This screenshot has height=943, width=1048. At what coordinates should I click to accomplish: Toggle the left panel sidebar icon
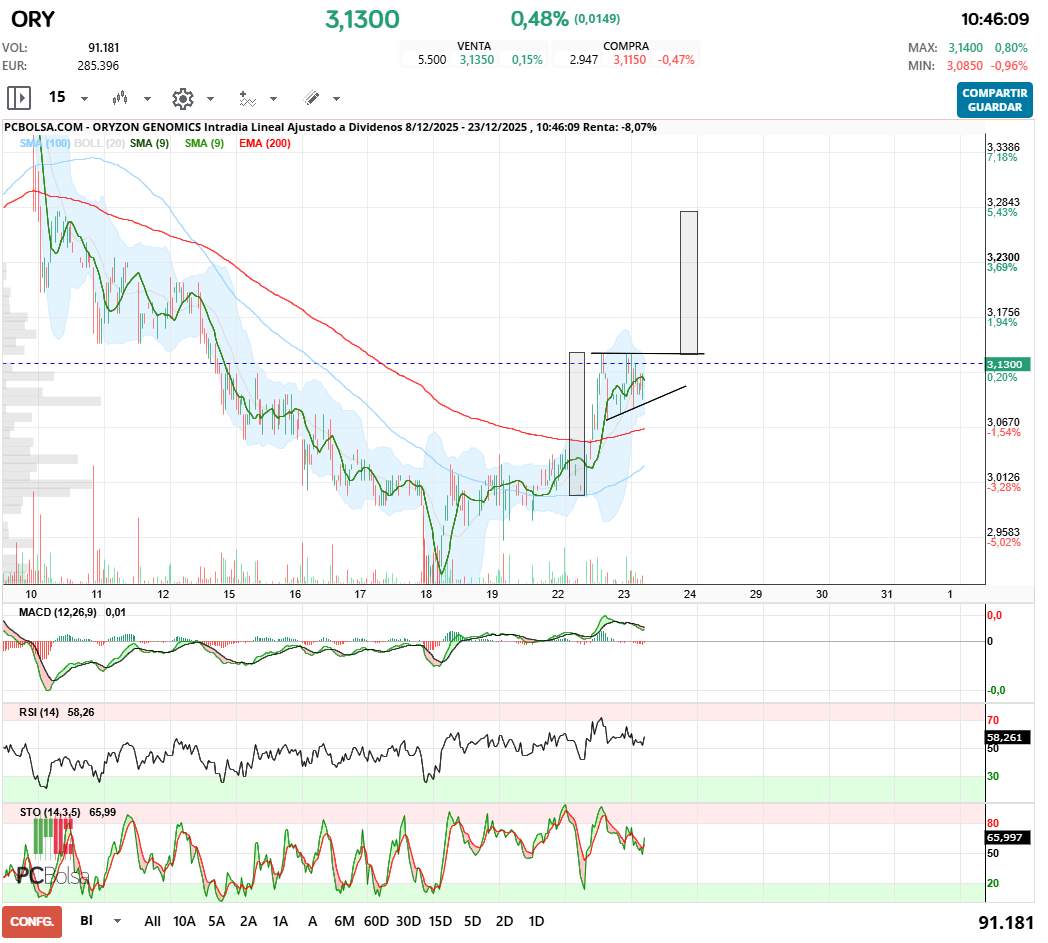pyautogui.click(x=18, y=97)
